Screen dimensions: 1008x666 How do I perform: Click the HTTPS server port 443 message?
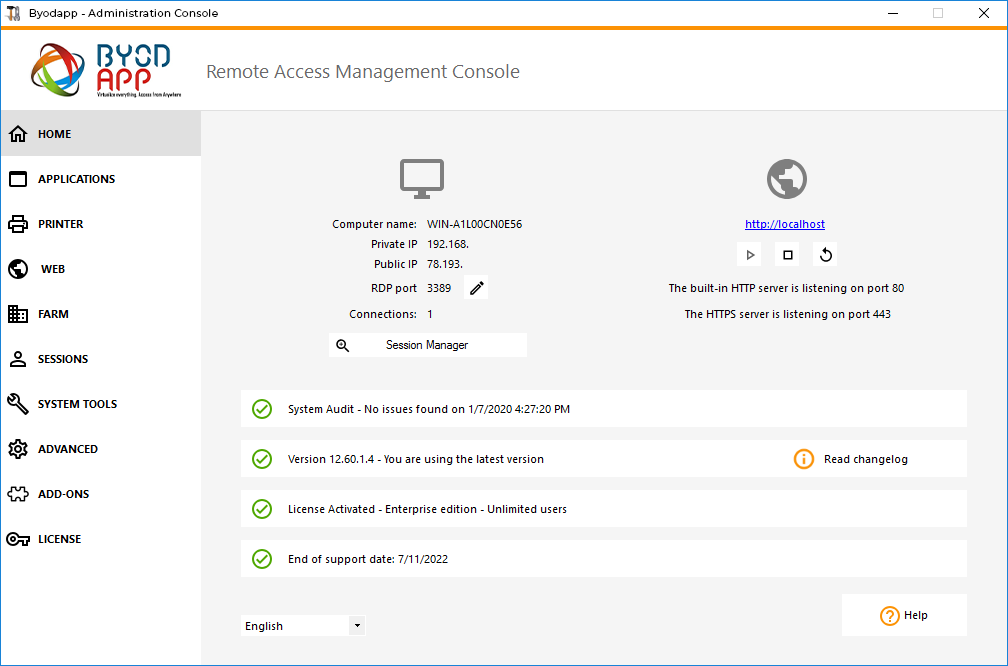(x=788, y=314)
